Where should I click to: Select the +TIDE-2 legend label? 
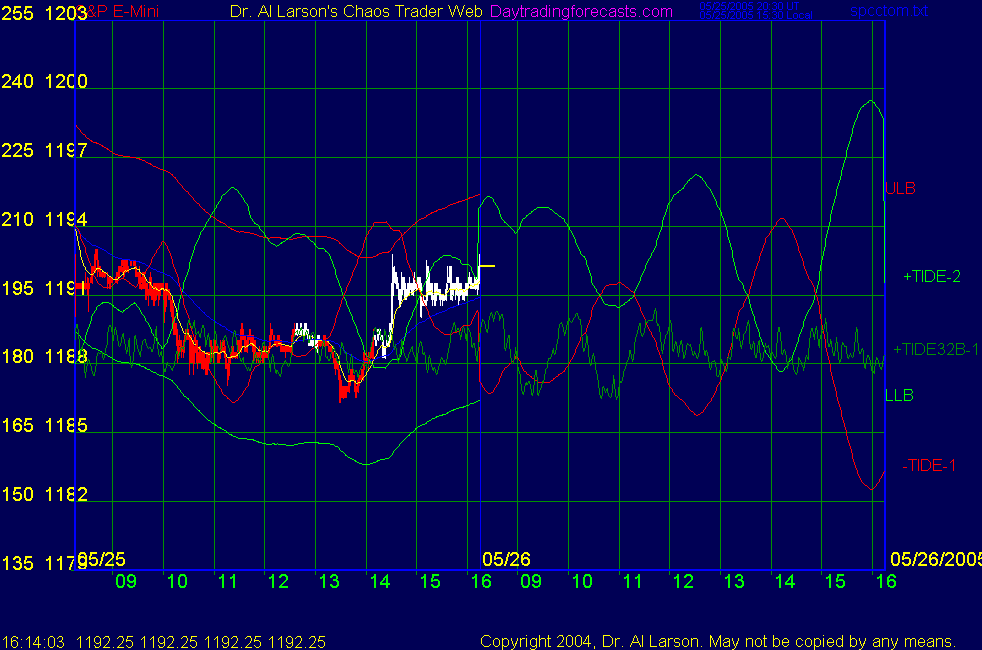tap(931, 276)
